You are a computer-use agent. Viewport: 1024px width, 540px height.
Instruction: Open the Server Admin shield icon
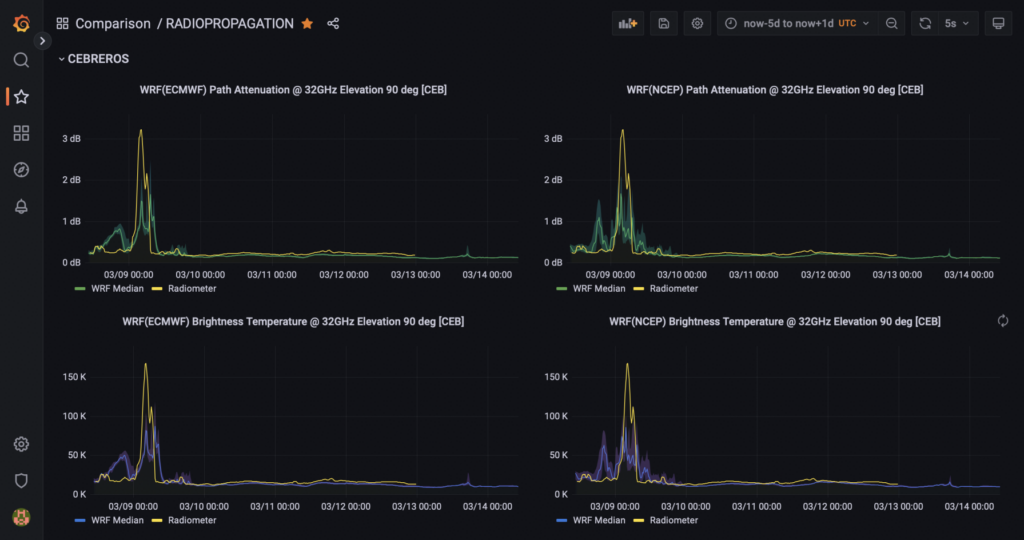(x=22, y=481)
